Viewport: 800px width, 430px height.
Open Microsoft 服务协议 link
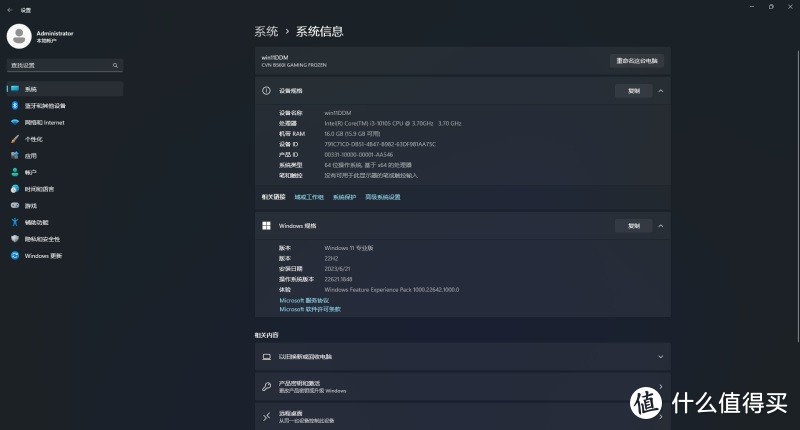click(x=304, y=300)
